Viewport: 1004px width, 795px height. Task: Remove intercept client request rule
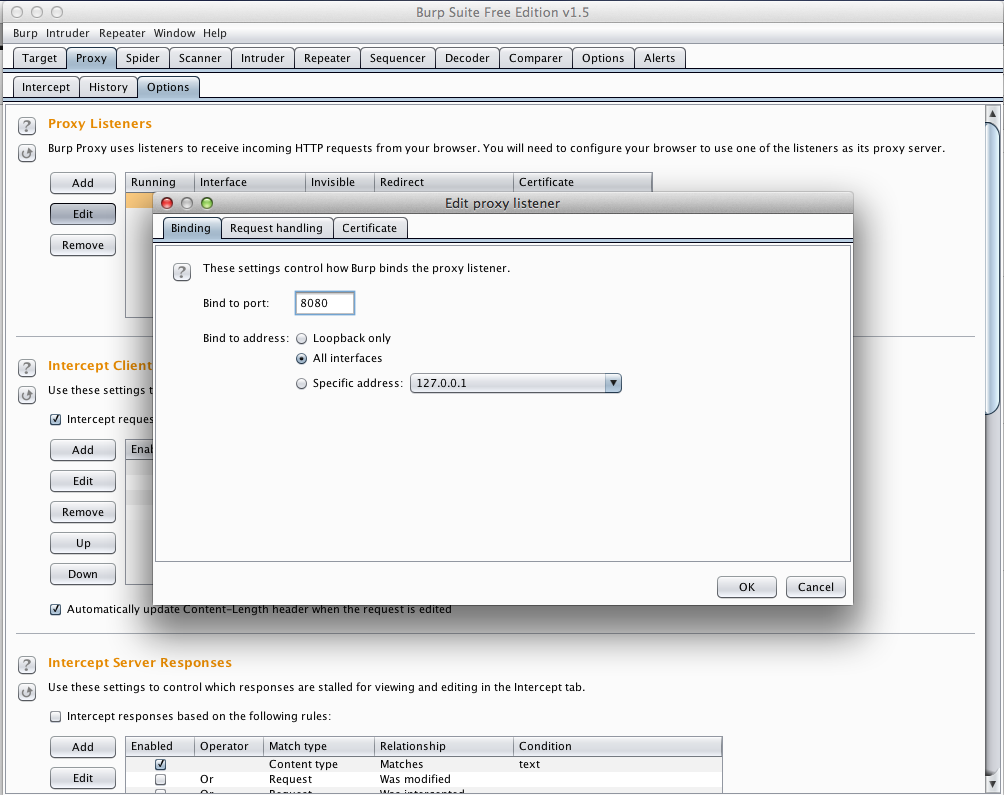point(83,512)
